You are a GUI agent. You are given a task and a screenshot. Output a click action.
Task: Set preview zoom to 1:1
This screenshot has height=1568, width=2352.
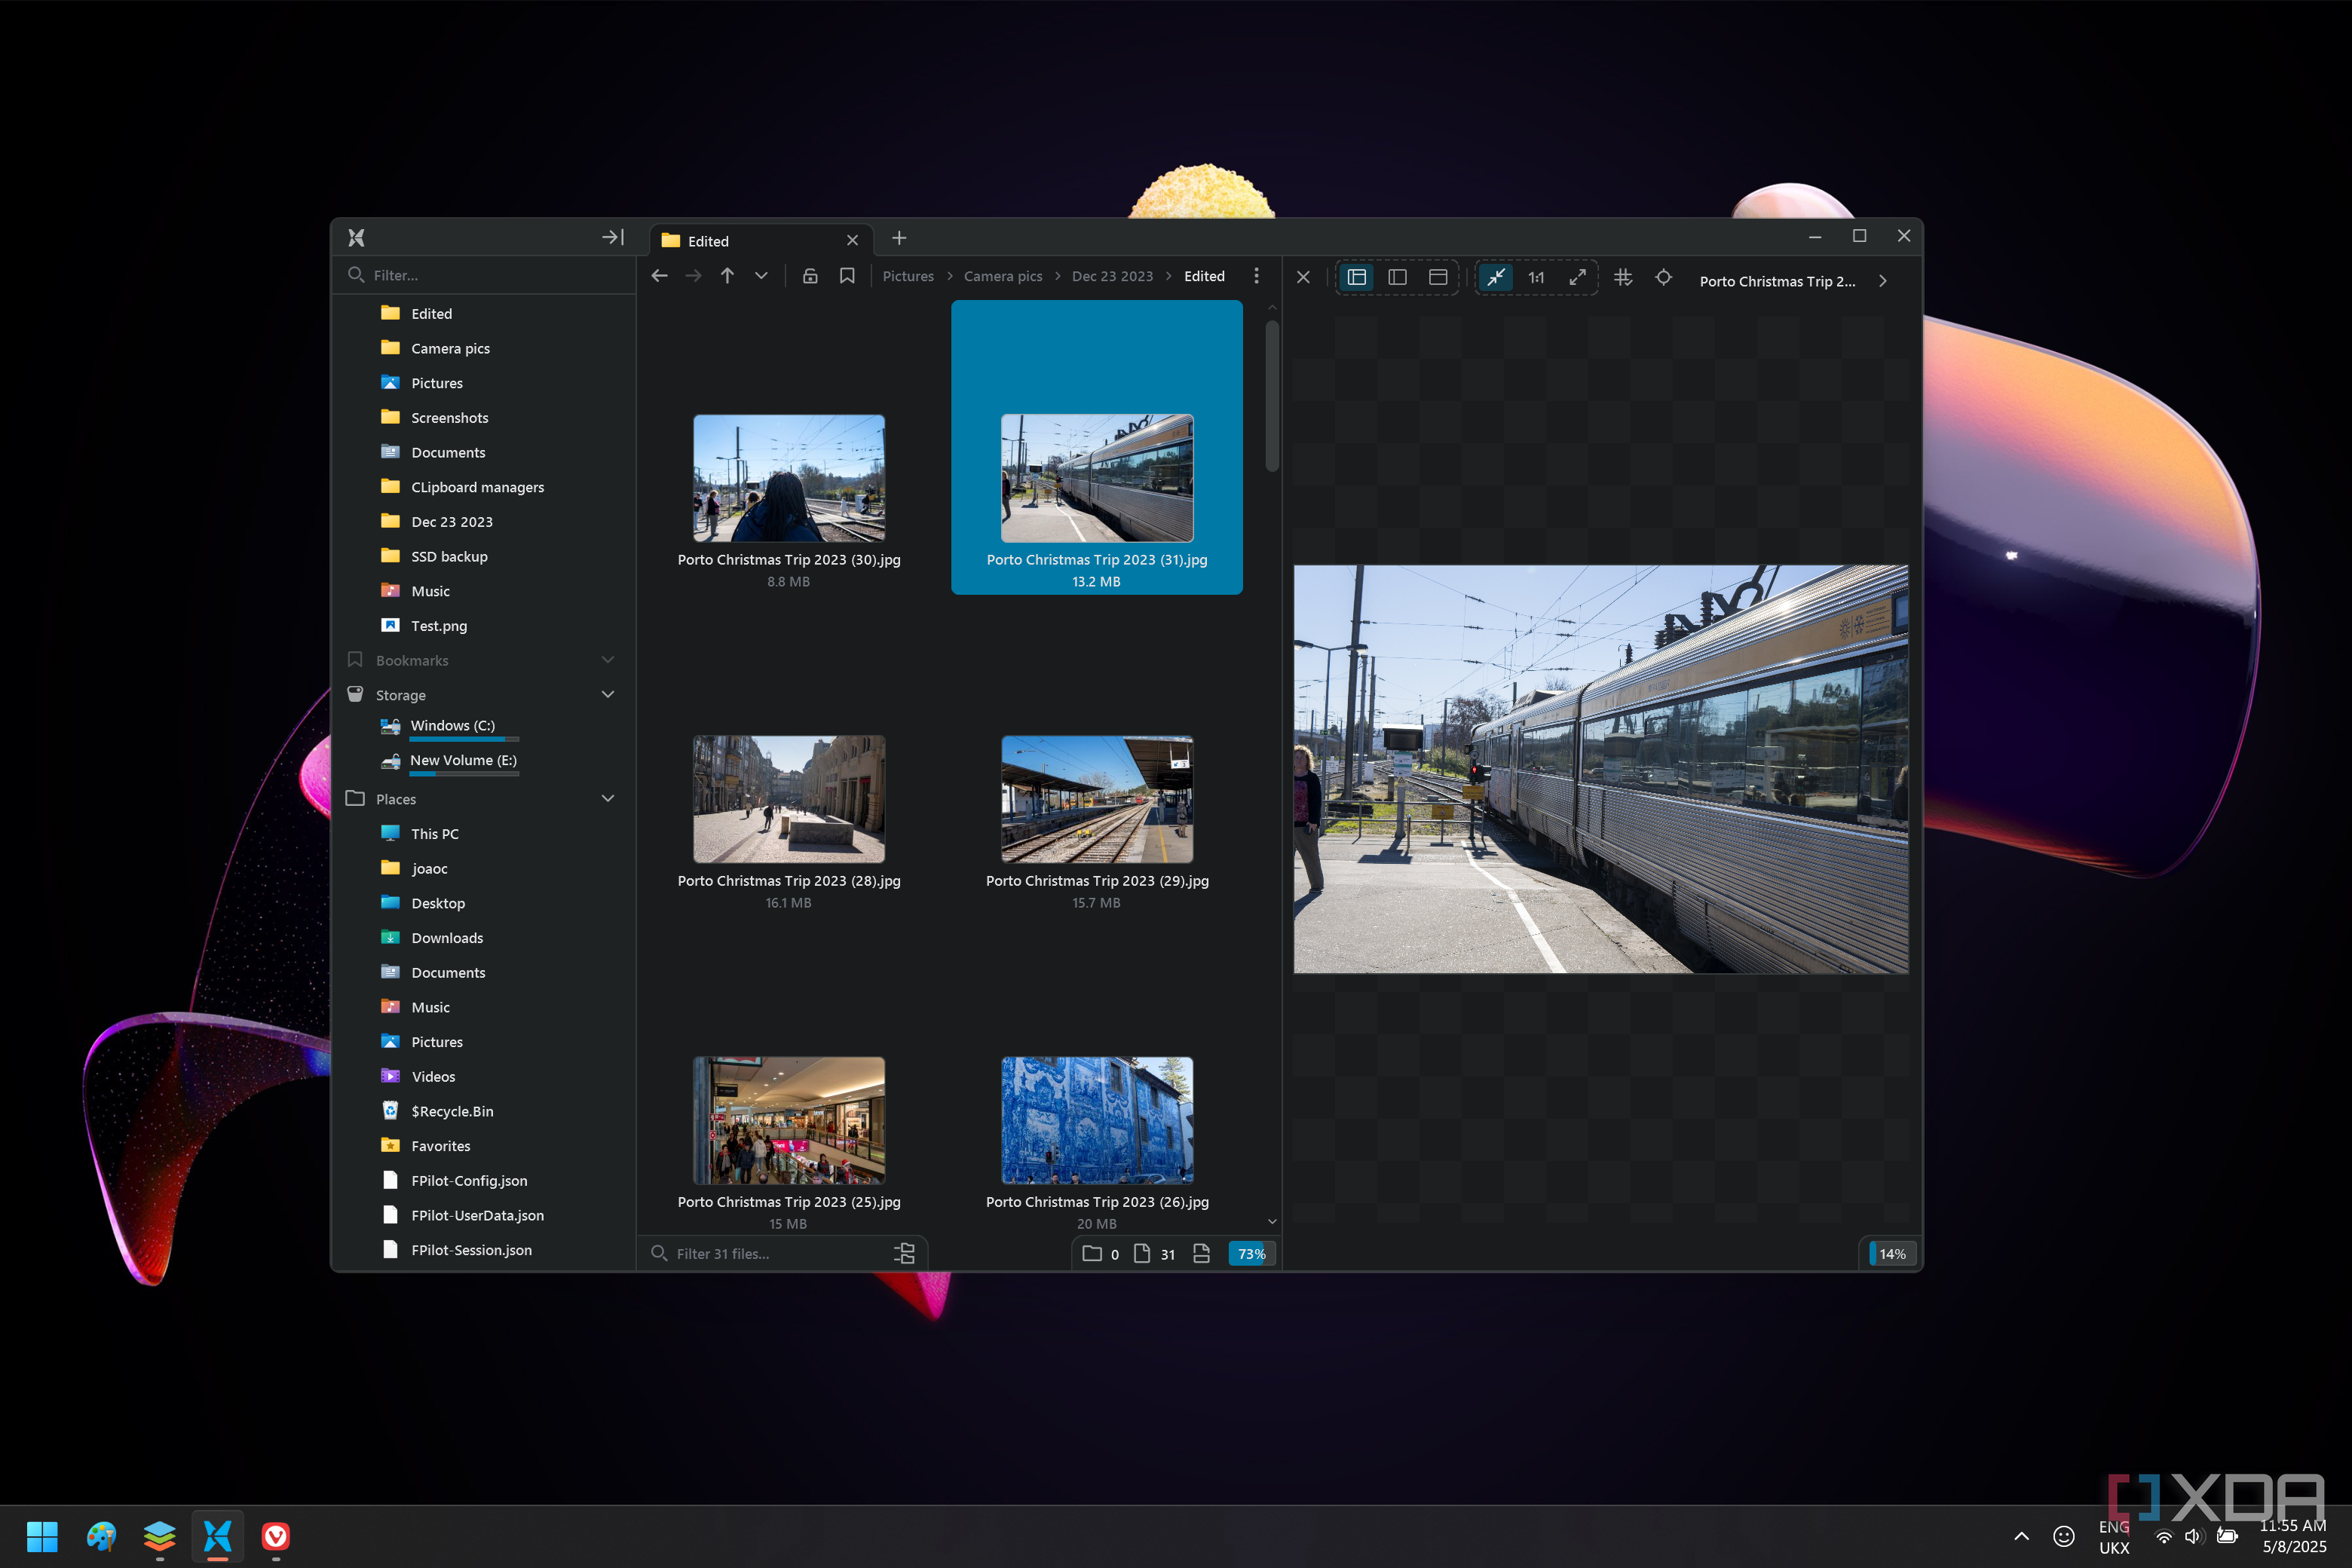click(x=1536, y=277)
